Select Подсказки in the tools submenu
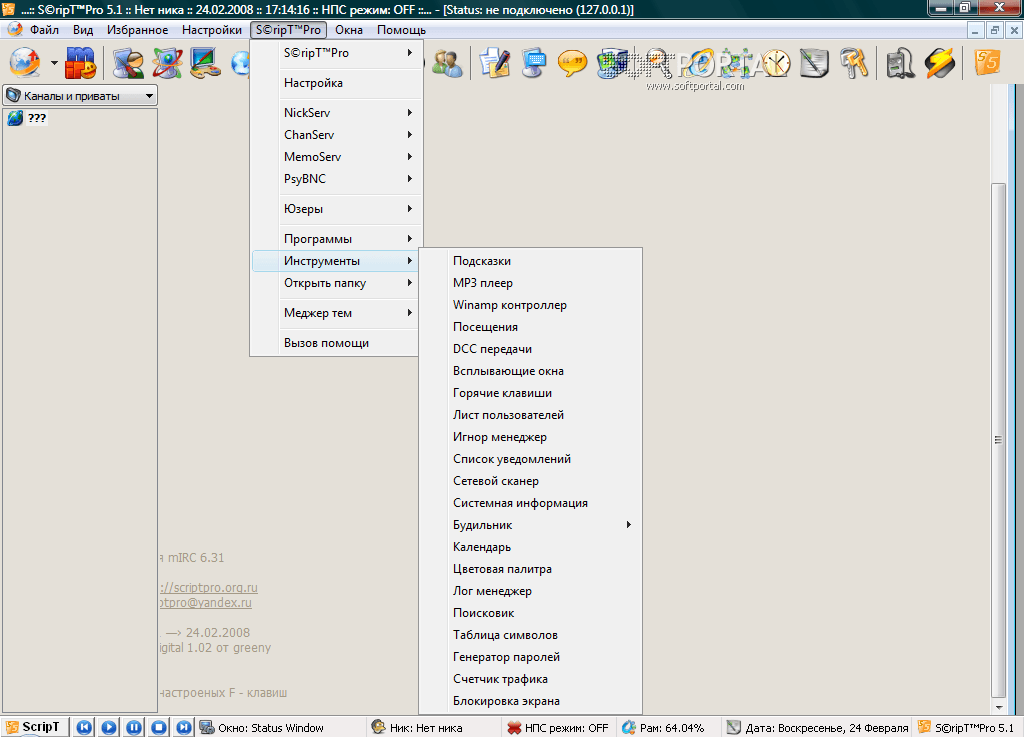The image size is (1024, 737). tap(530, 261)
